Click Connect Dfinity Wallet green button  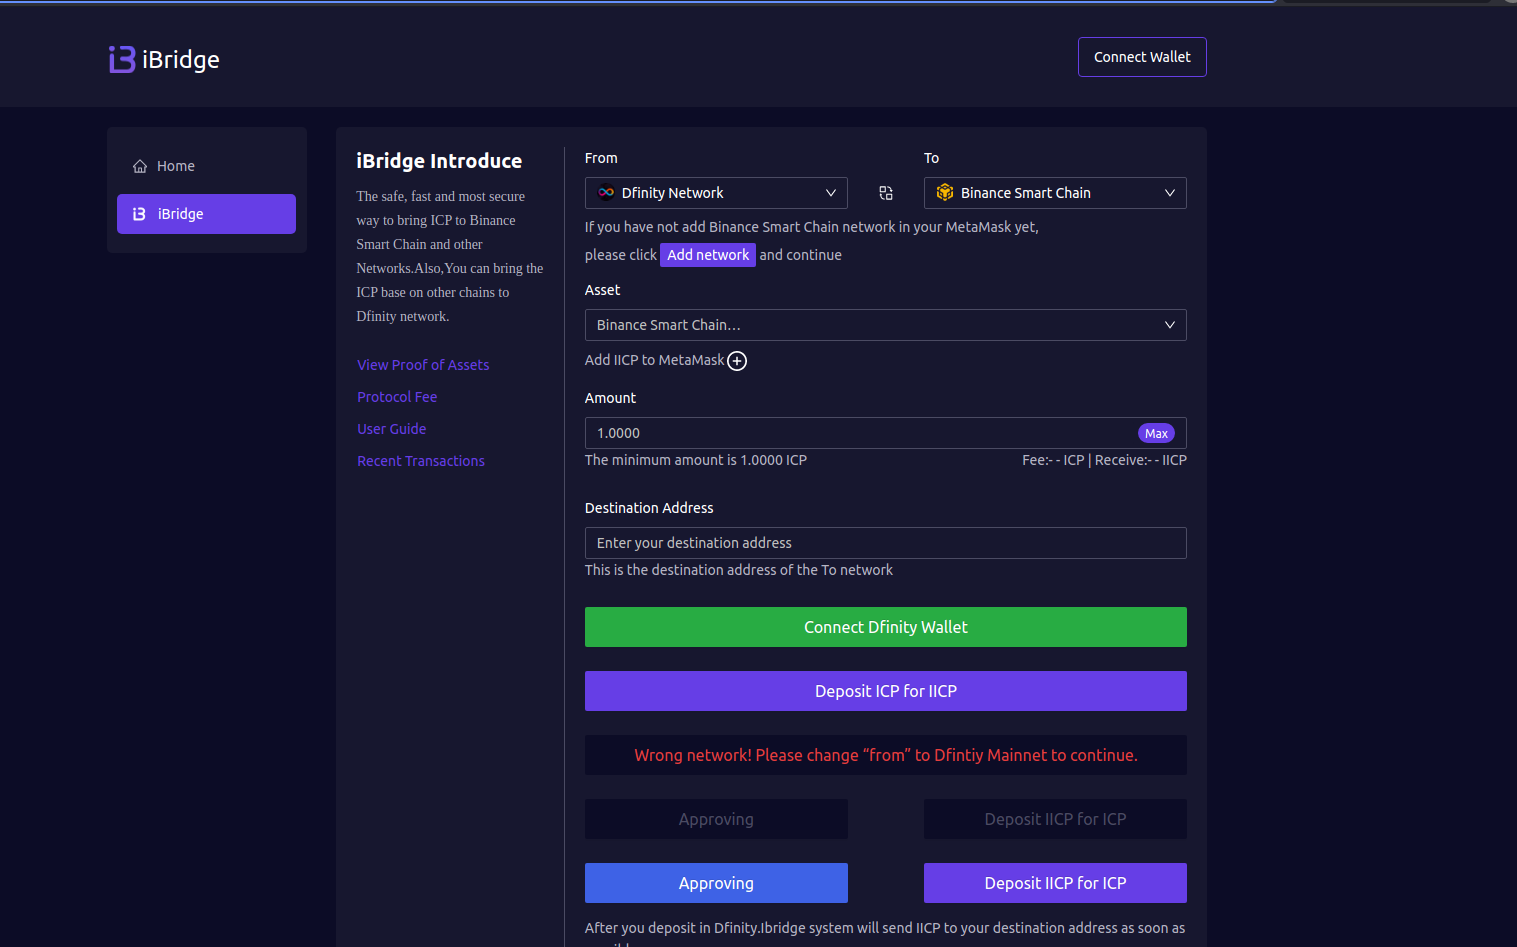point(886,627)
